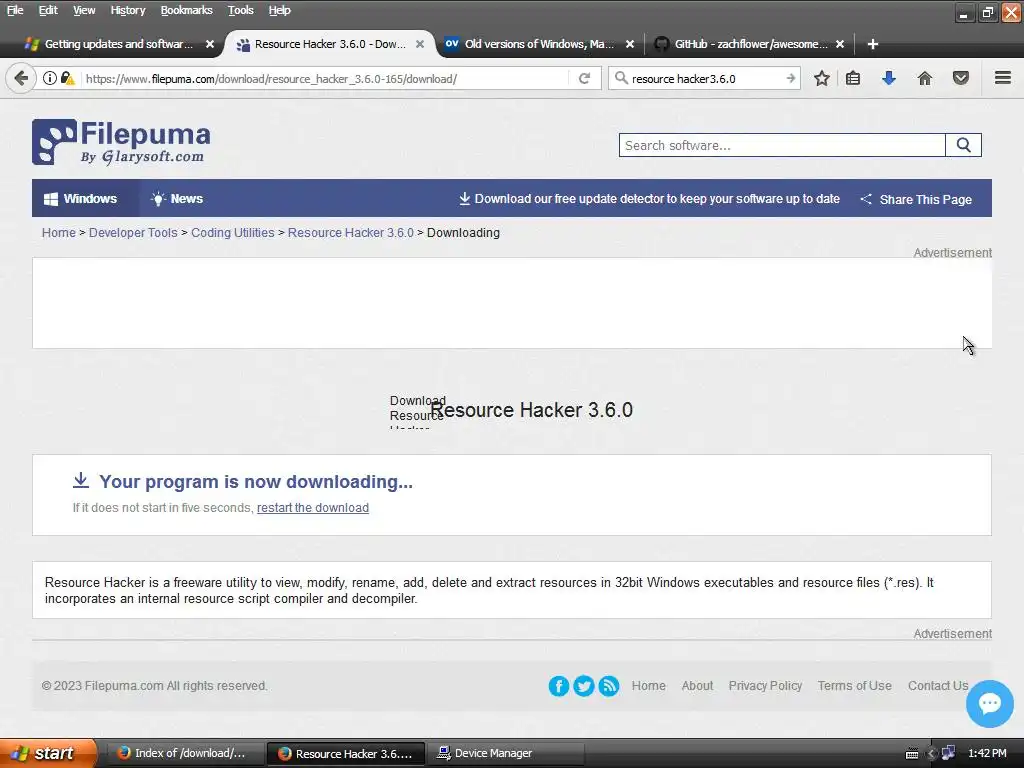Viewport: 1024px width, 768px height.
Task: Click the lock warning icon in address bar
Action: (67, 78)
